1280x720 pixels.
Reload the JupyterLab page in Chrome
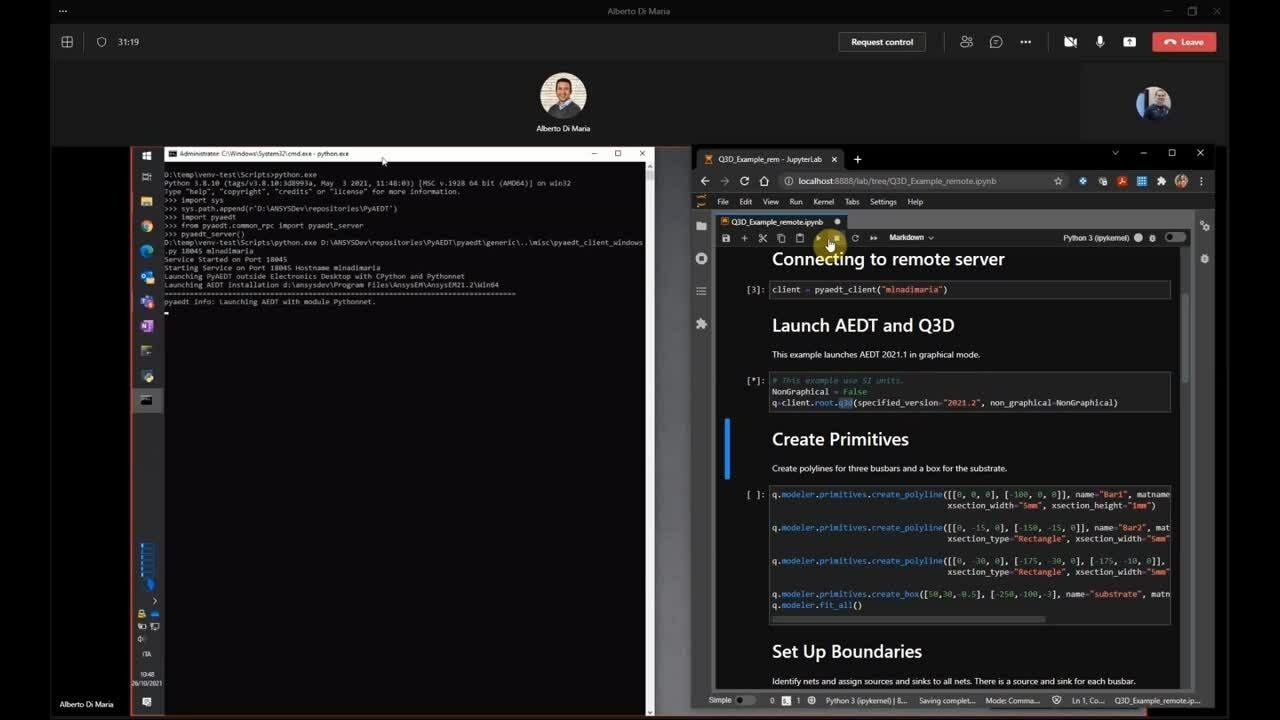coord(744,181)
